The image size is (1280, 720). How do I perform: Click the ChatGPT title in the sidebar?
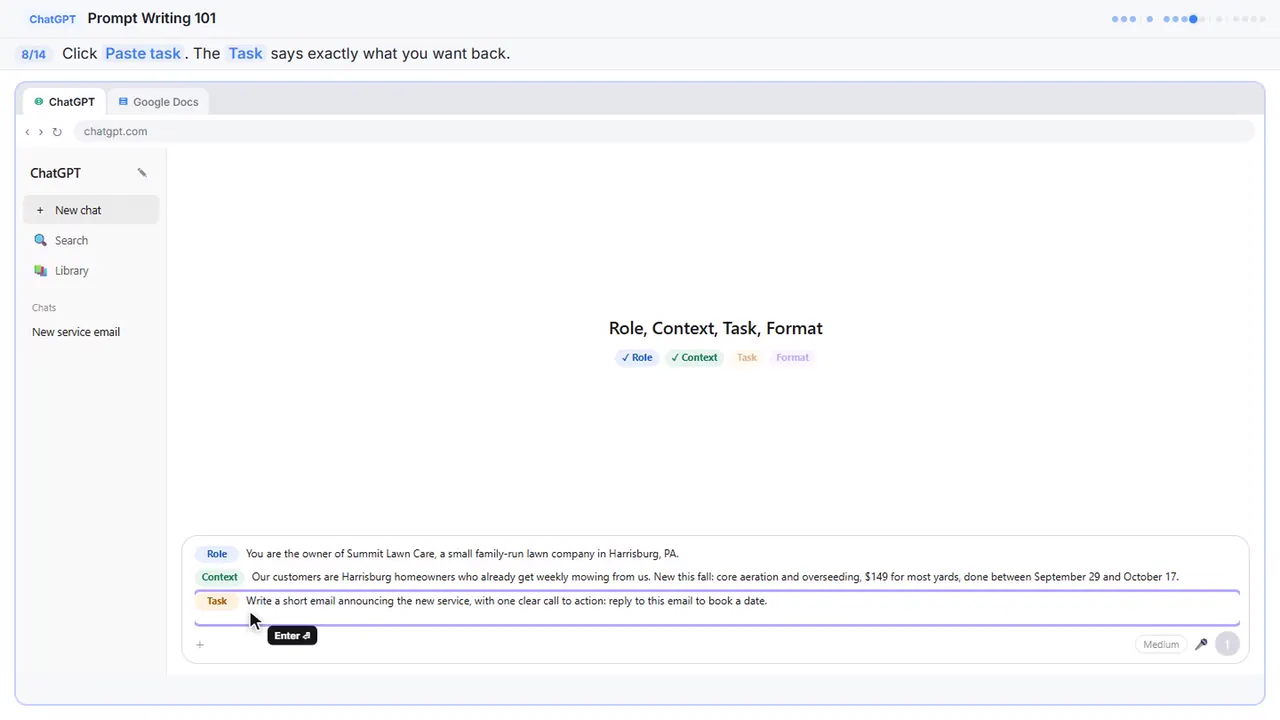(55, 173)
